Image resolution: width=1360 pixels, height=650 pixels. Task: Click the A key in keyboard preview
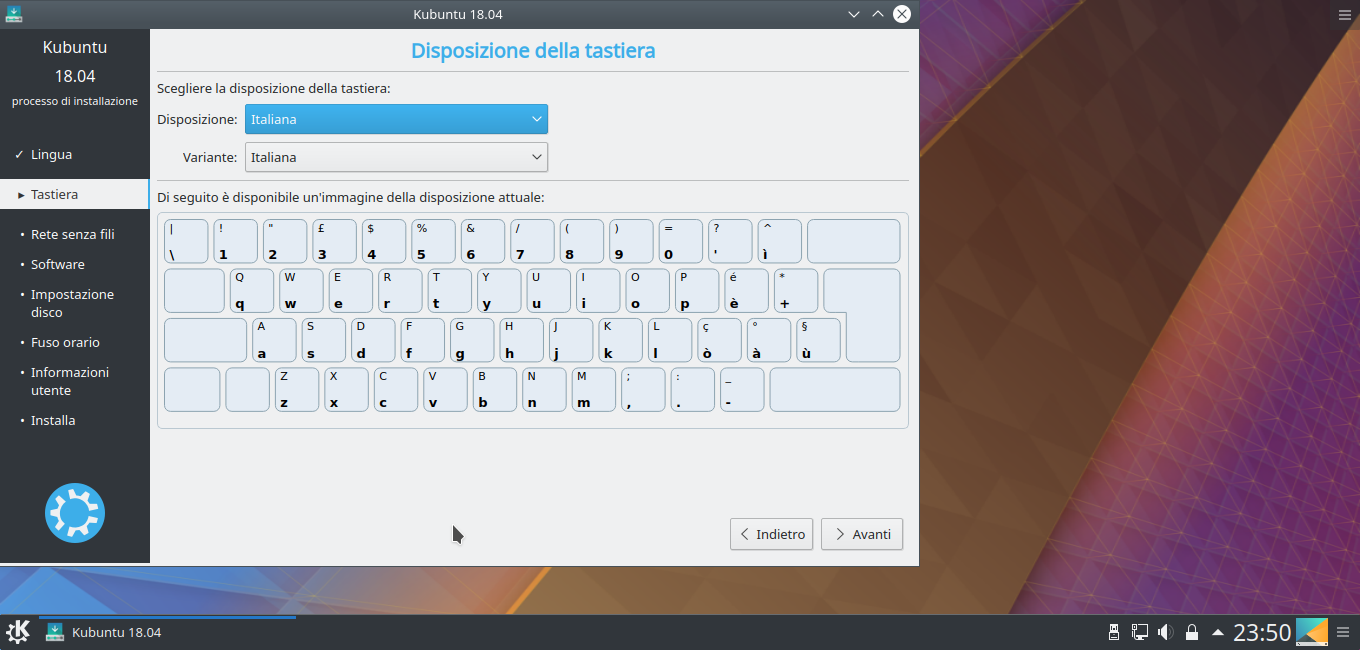tap(274, 340)
